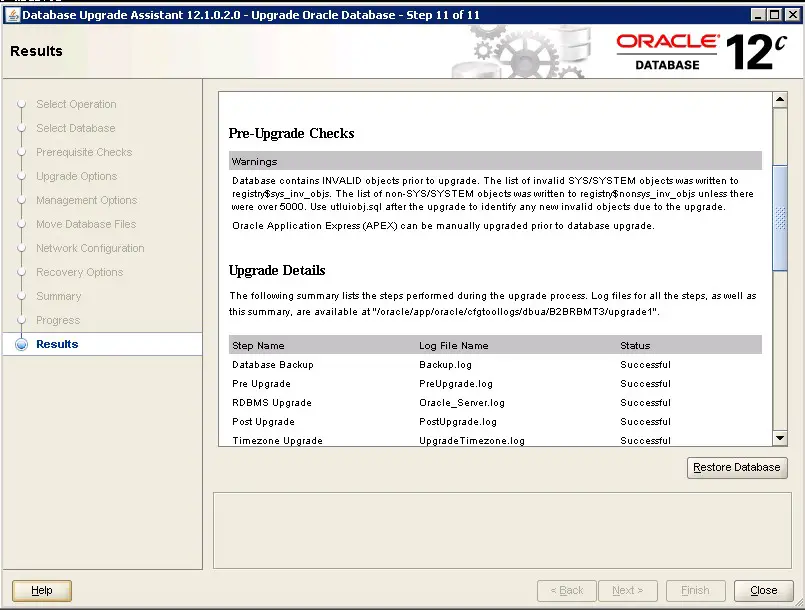The height and width of the screenshot is (610, 805).
Task: Click the results pane scrollbar thumb
Action: (780, 218)
